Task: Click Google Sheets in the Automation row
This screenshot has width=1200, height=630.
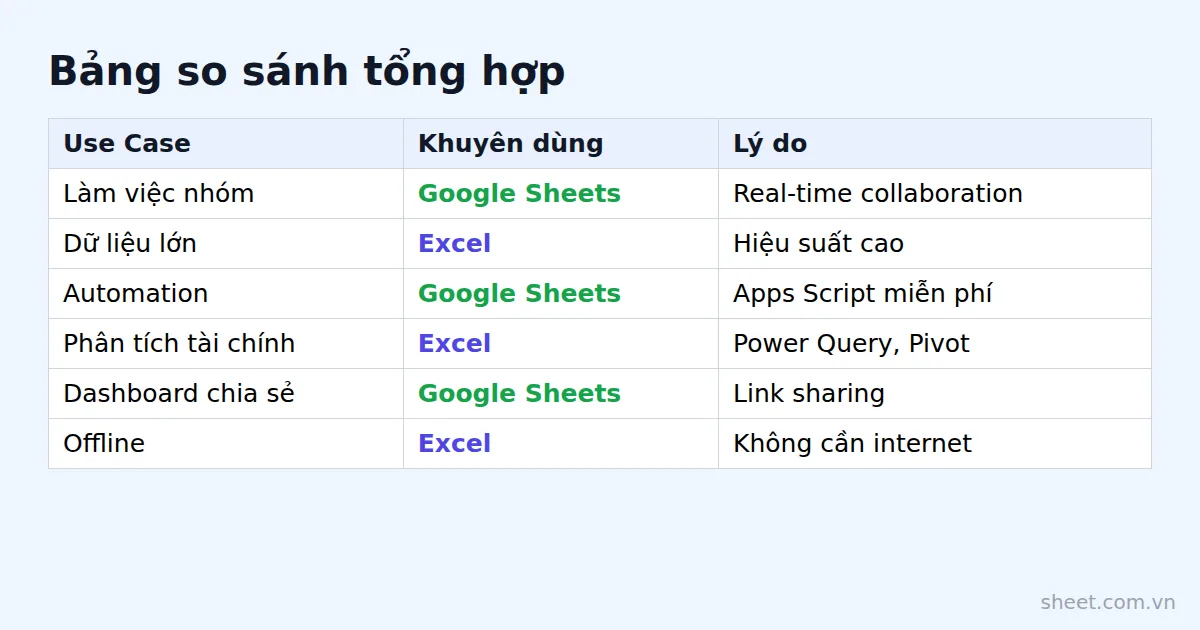Action: coord(519,293)
